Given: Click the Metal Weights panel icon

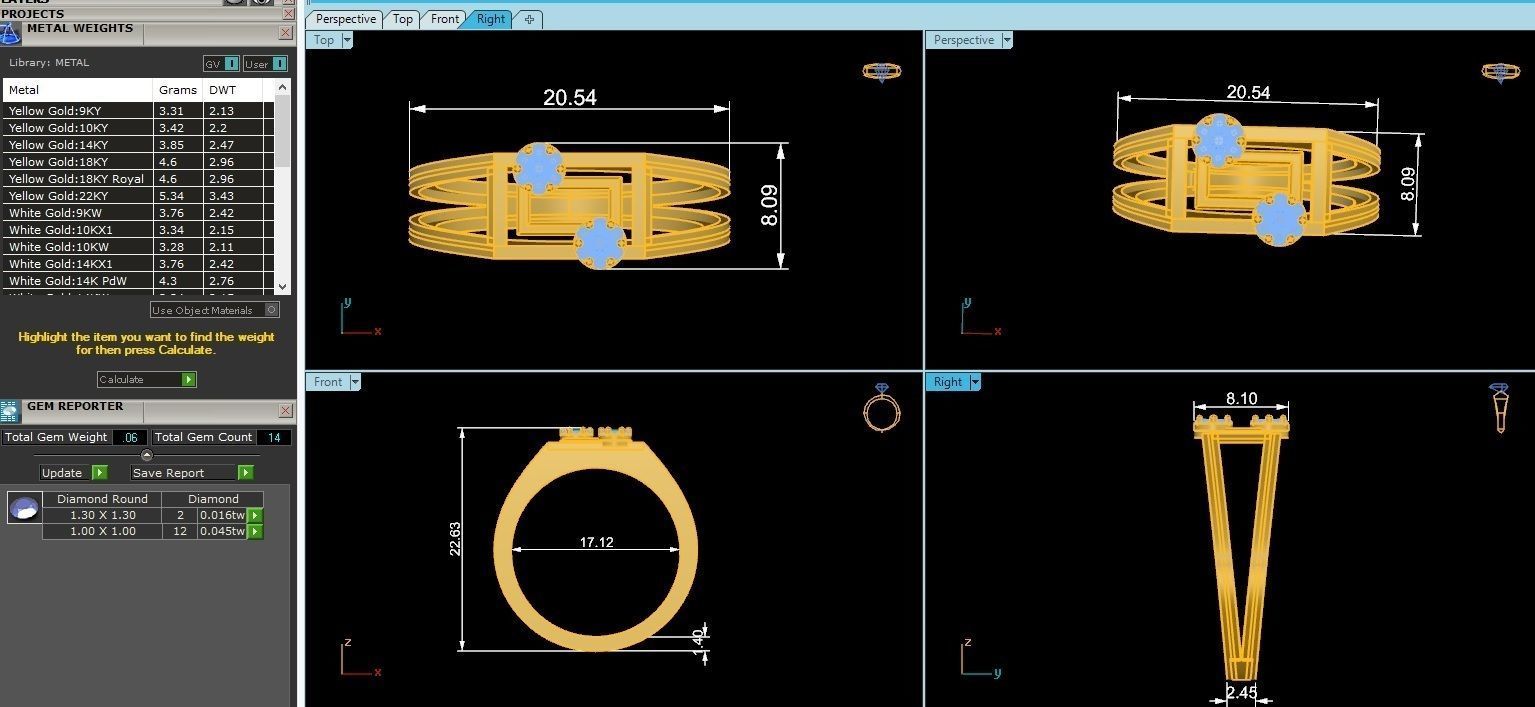Looking at the screenshot, I should coord(10,33).
